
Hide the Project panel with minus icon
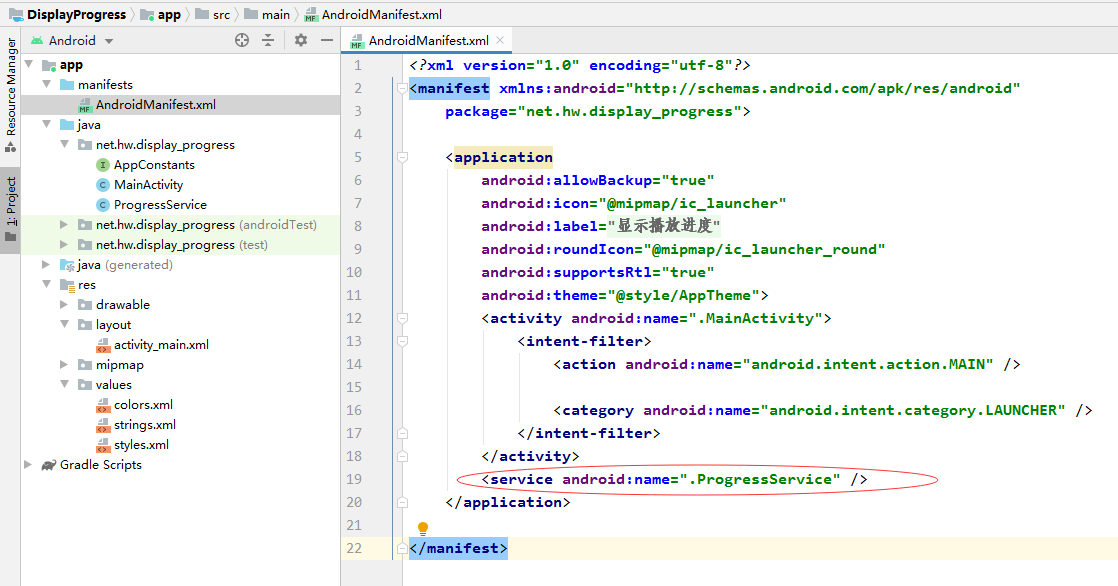coord(327,41)
